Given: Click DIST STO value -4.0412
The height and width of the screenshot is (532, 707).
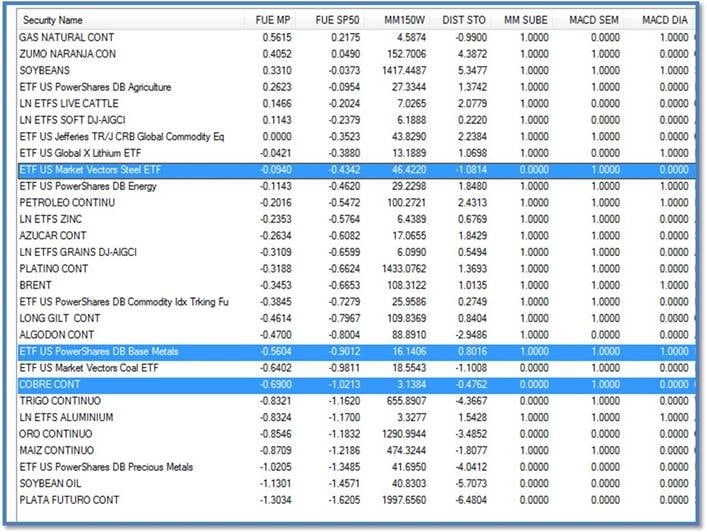Looking at the screenshot, I should pos(471,468).
